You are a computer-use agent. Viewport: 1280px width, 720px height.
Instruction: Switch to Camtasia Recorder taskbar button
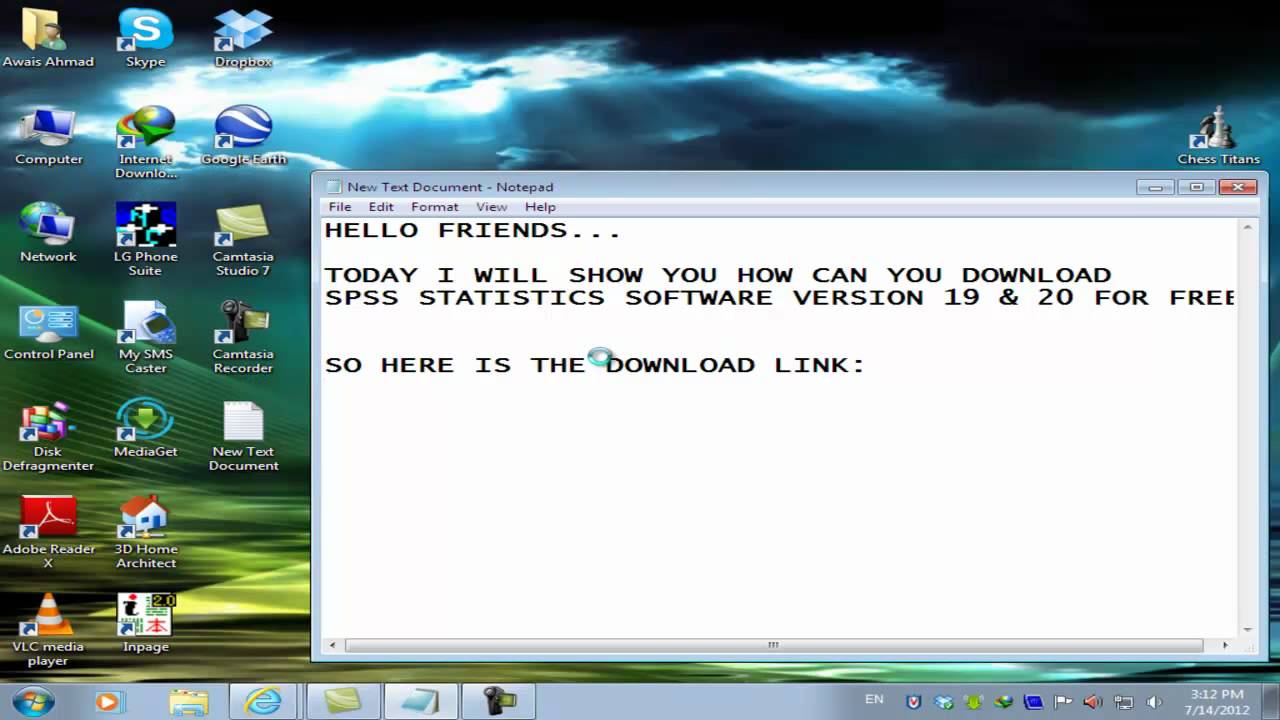click(x=499, y=701)
